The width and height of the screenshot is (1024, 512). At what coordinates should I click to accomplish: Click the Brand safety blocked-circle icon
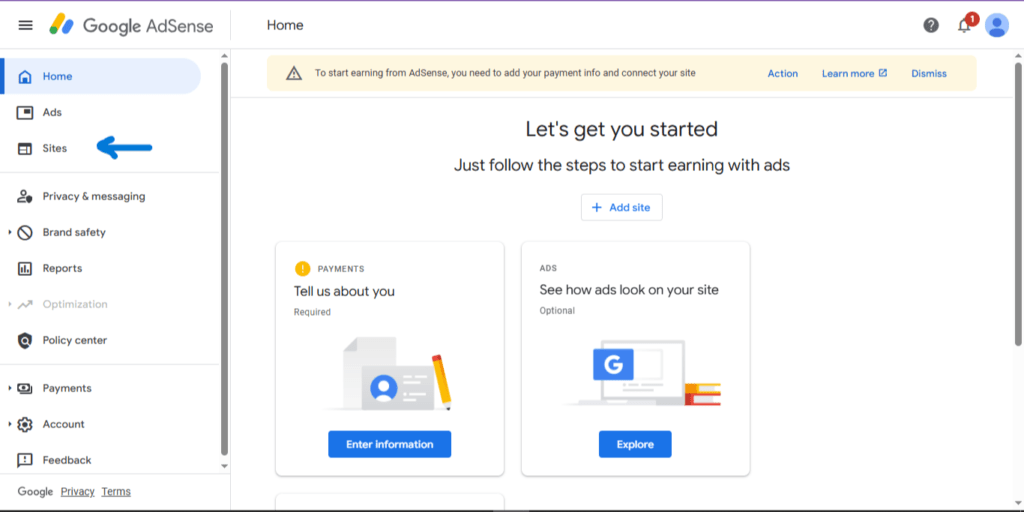tap(25, 232)
